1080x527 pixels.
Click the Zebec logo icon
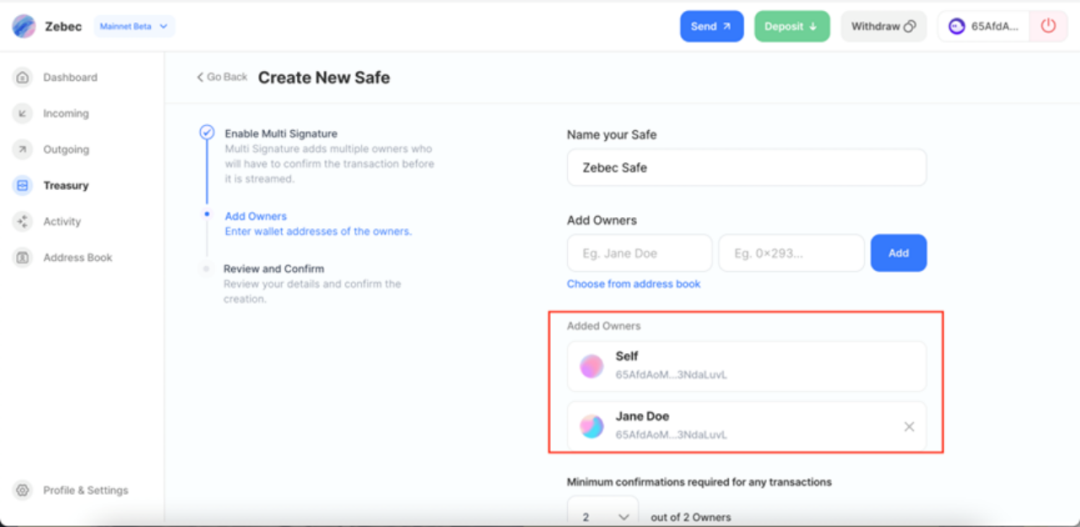point(24,26)
